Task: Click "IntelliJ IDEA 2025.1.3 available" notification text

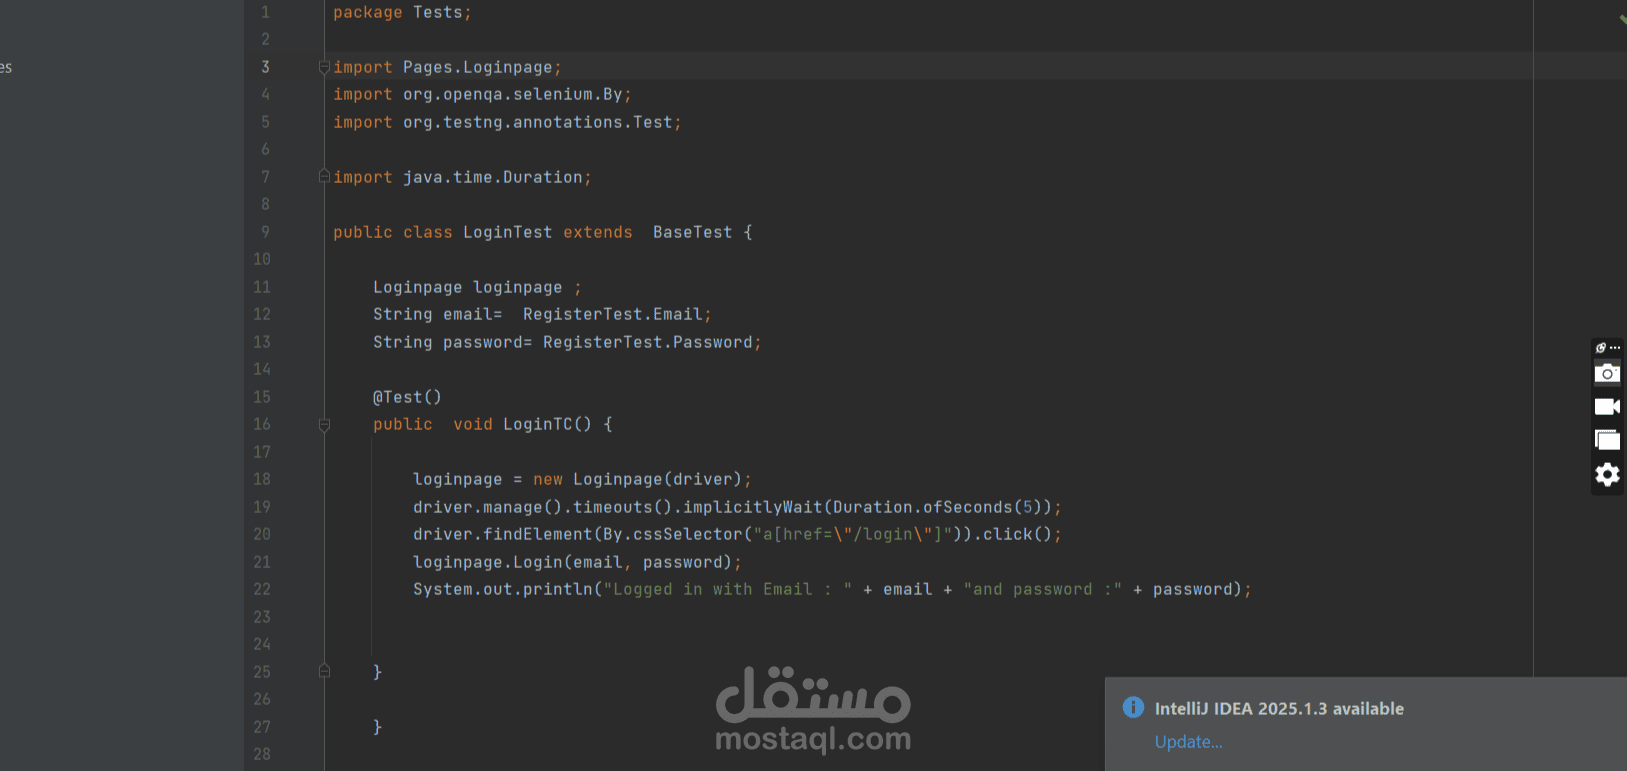Action: [1279, 708]
